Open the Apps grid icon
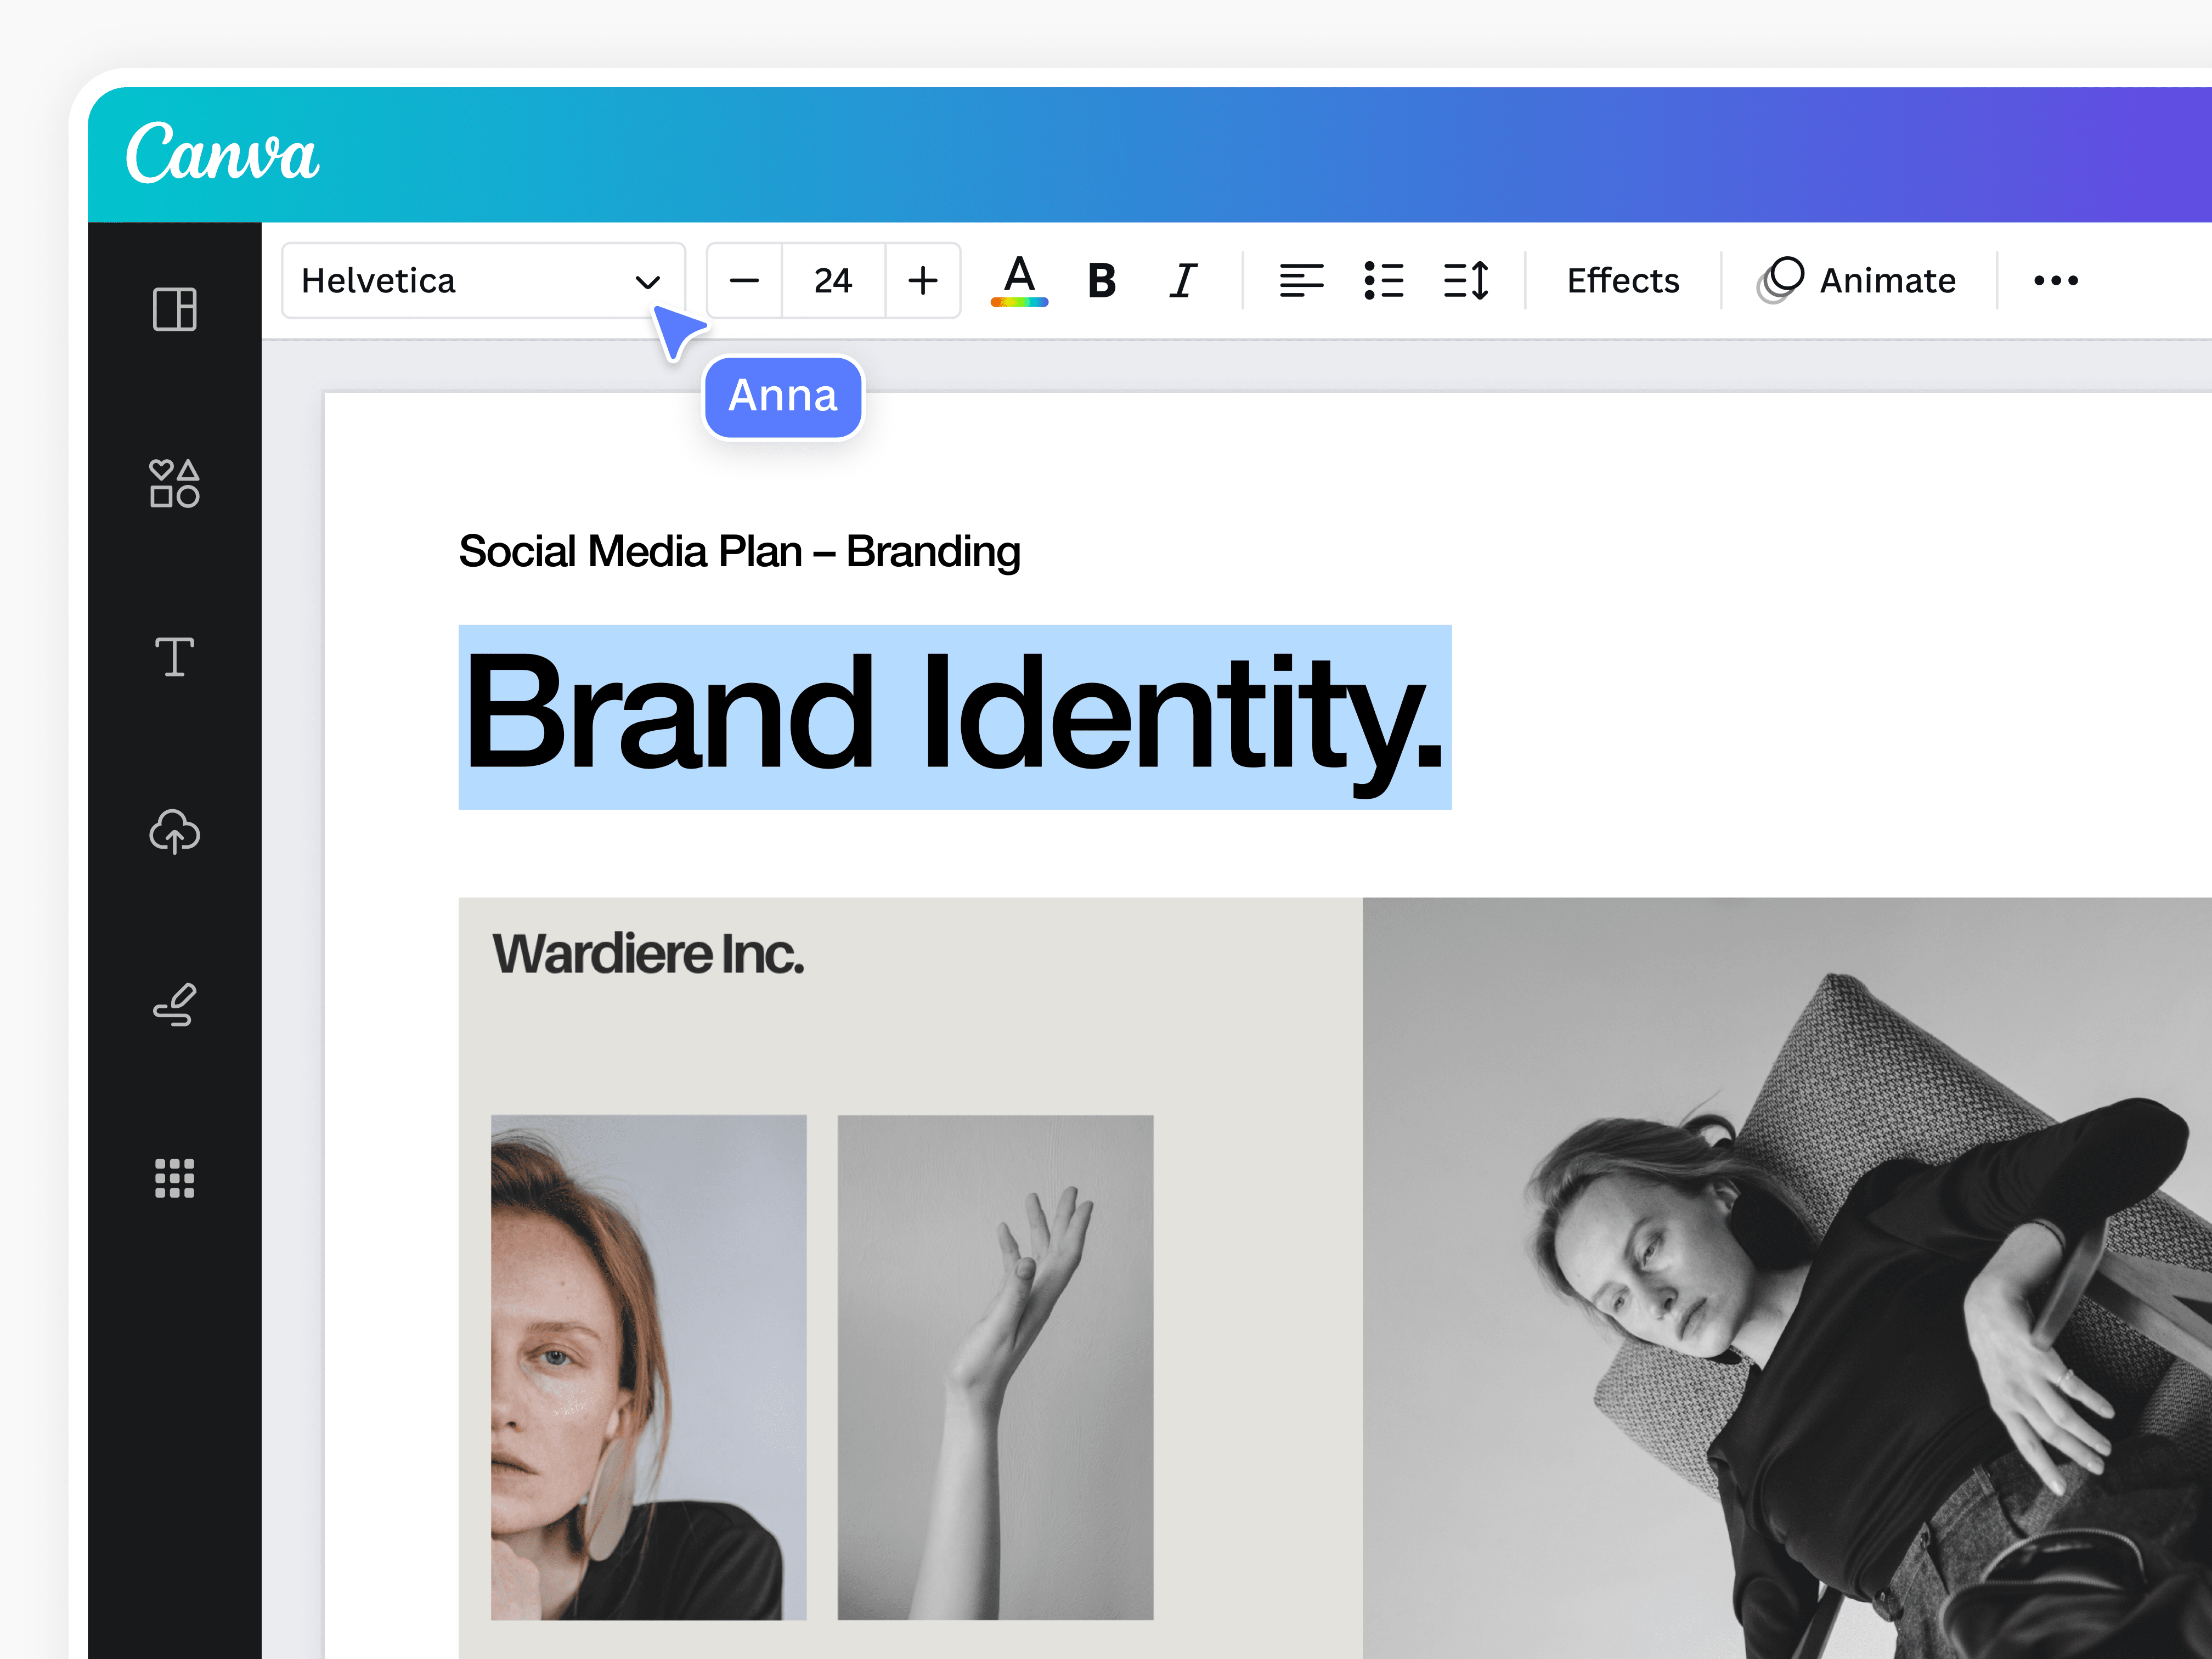The width and height of the screenshot is (2212, 1659). [x=174, y=1179]
